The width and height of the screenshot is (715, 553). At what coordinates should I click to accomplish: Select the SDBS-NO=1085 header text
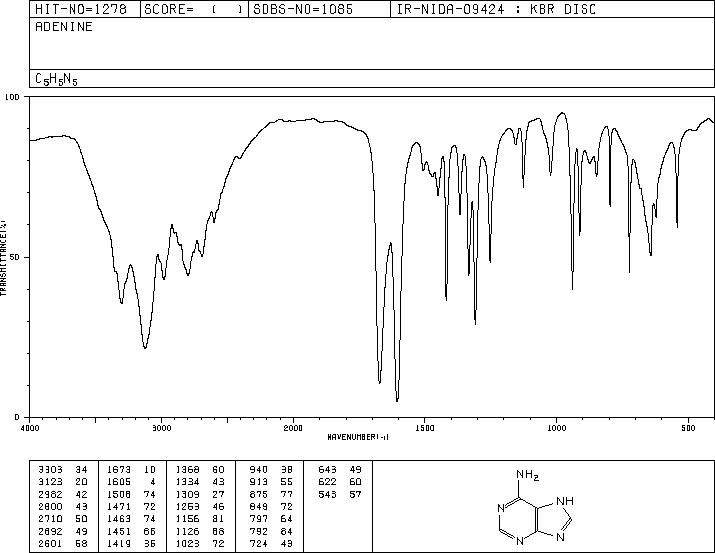click(303, 9)
